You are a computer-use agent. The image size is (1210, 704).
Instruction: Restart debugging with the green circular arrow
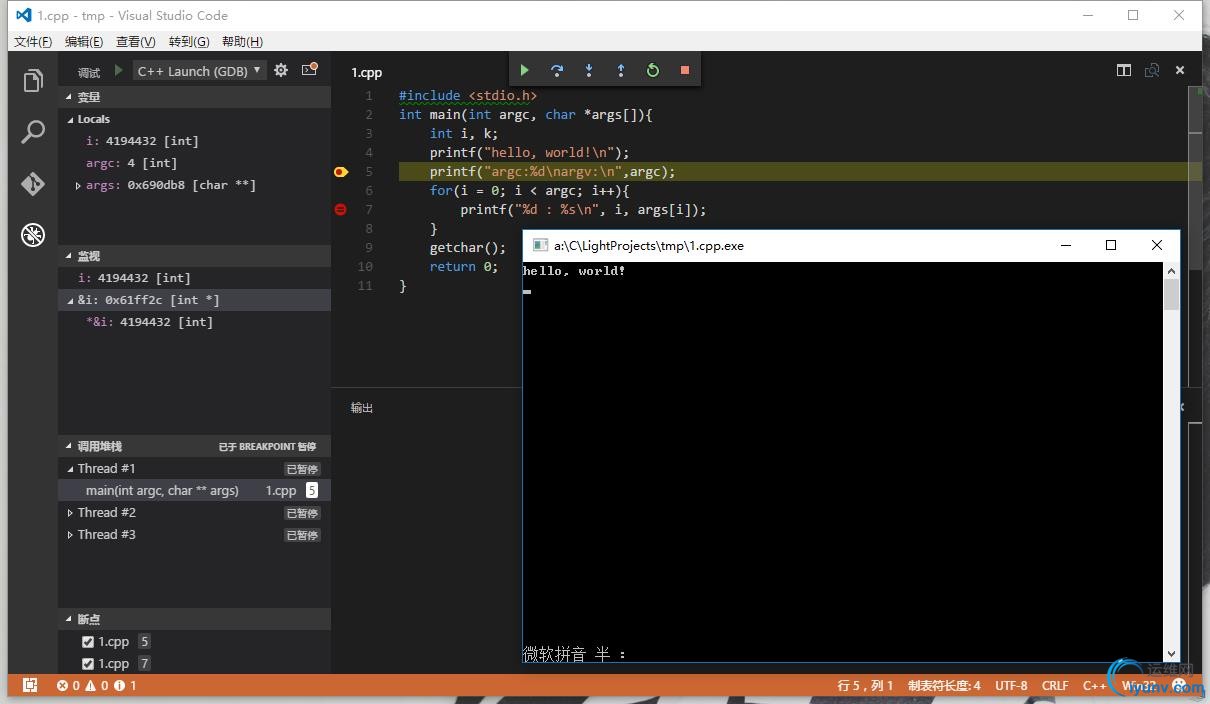653,70
